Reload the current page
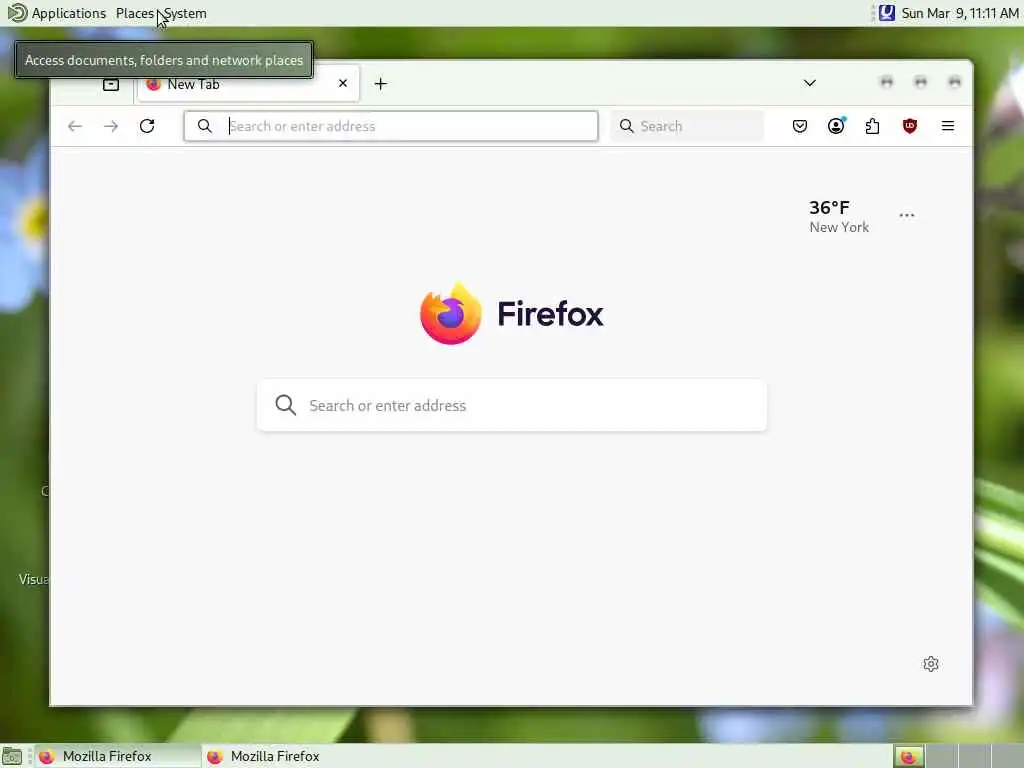Image resolution: width=1024 pixels, height=768 pixels. [x=147, y=126]
